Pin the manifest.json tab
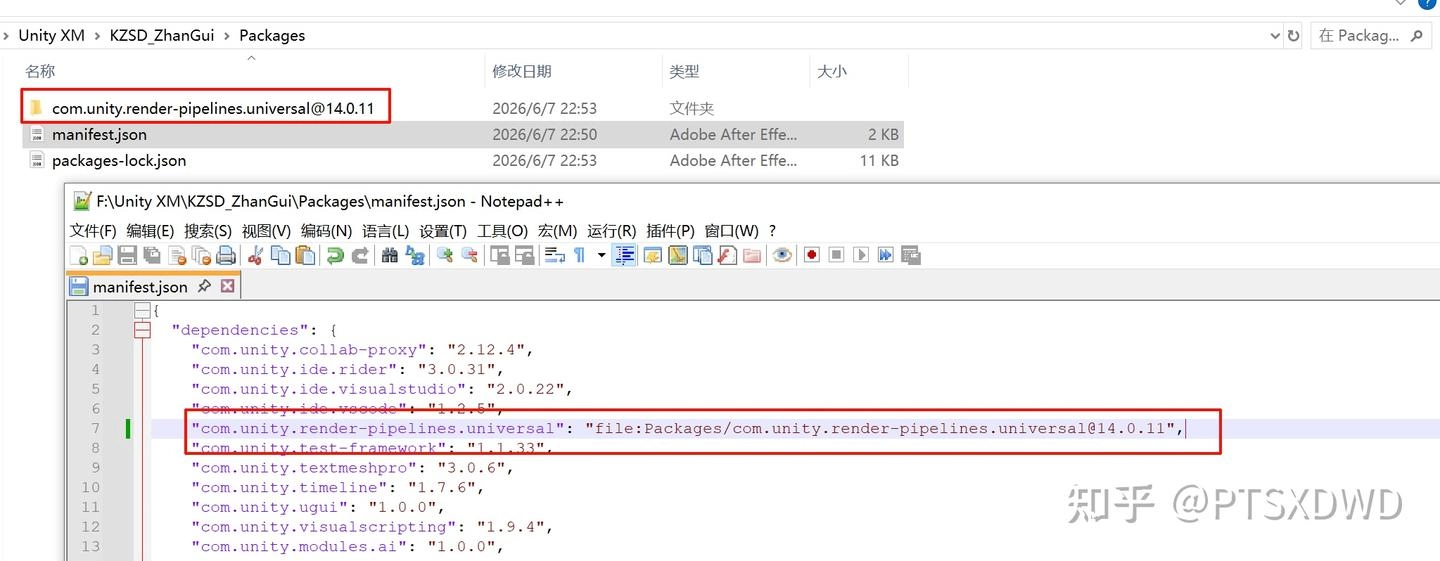The height and width of the screenshot is (561, 1440). pos(204,286)
